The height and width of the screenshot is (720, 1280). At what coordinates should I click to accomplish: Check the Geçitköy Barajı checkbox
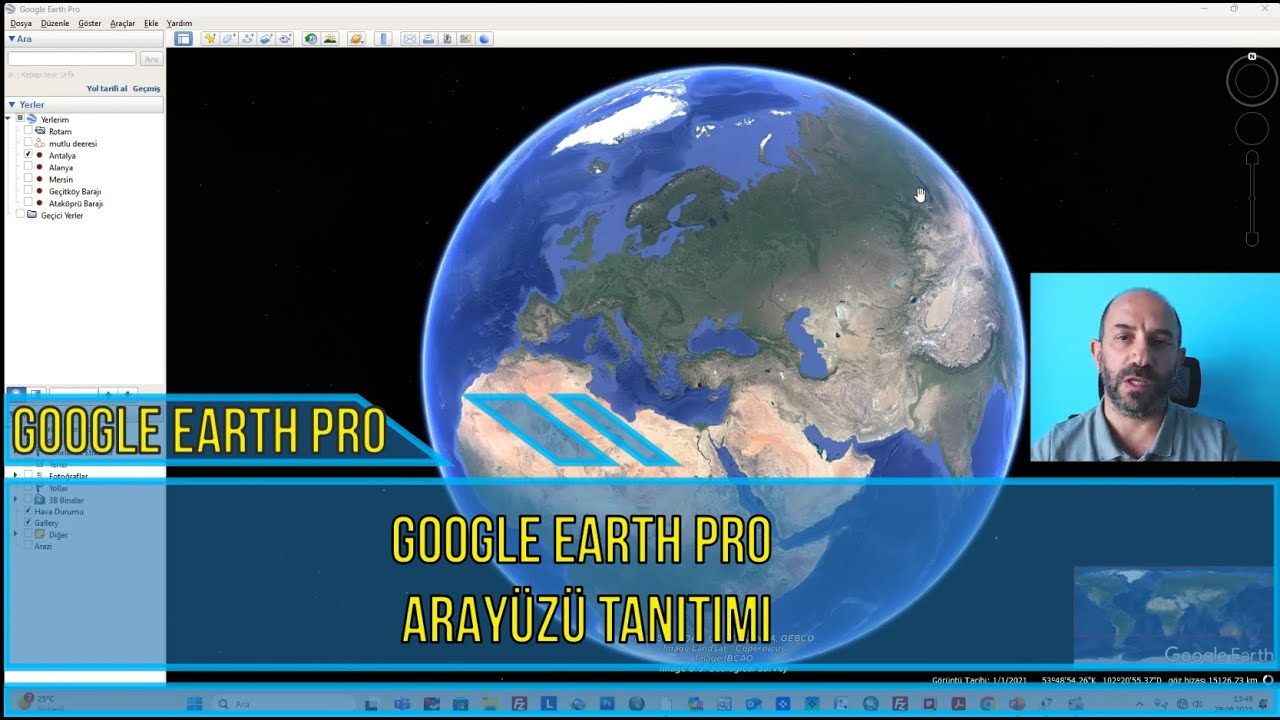pos(28,191)
